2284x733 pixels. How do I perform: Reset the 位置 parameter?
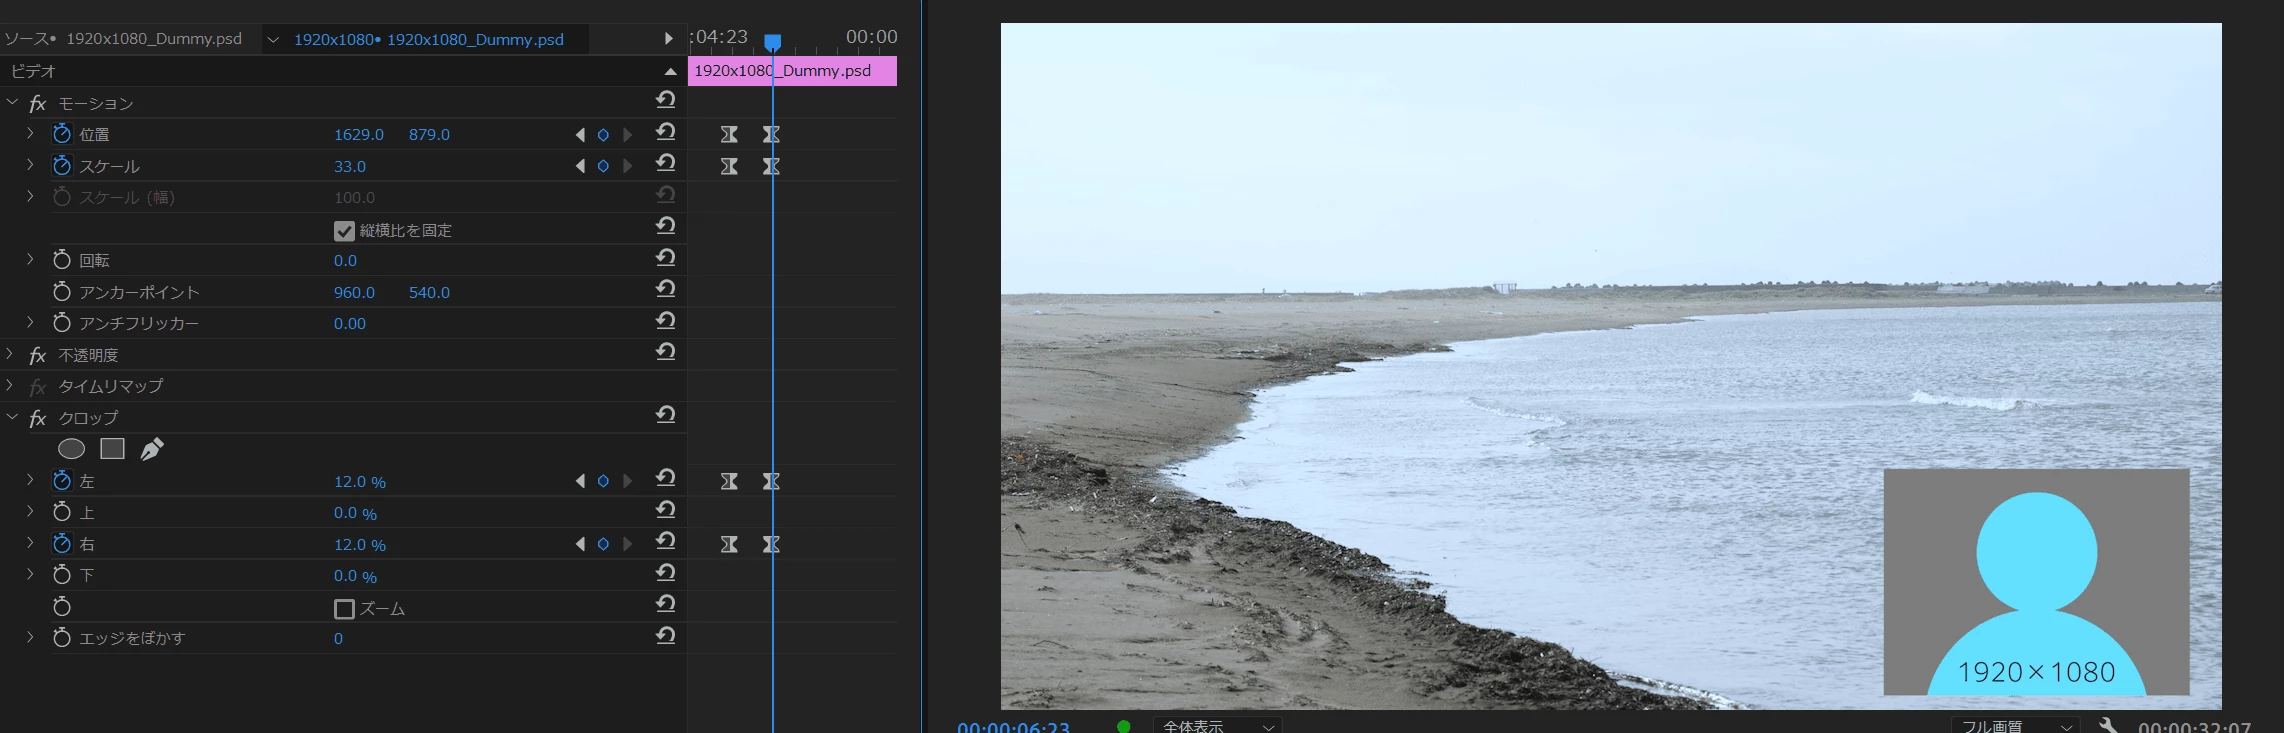click(x=665, y=131)
